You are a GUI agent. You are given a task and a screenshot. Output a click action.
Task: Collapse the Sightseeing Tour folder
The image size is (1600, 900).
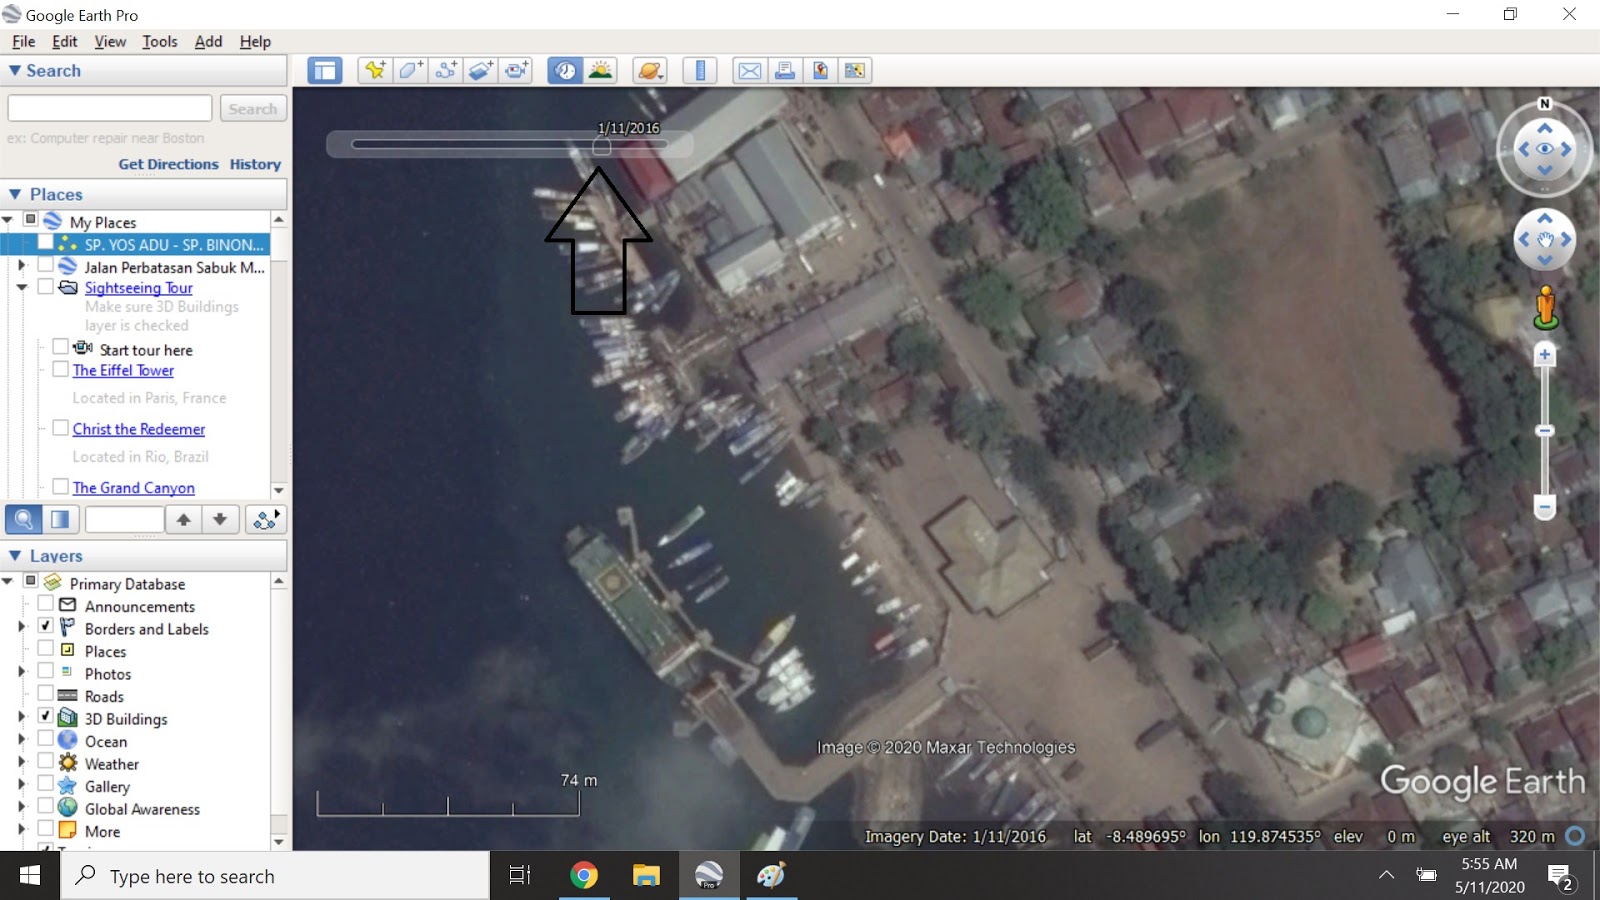(22, 287)
